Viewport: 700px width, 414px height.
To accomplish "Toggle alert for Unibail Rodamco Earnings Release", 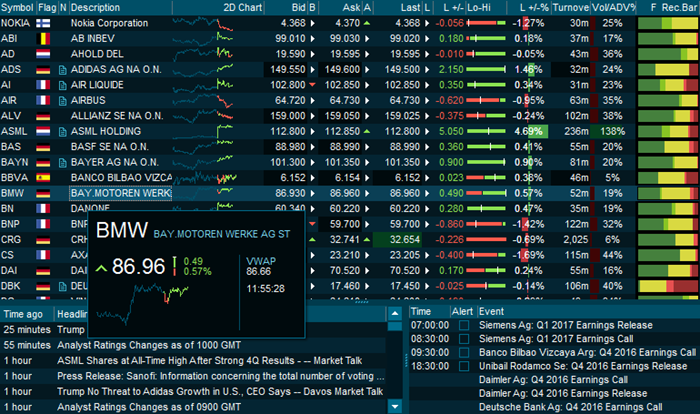I will tap(464, 366).
